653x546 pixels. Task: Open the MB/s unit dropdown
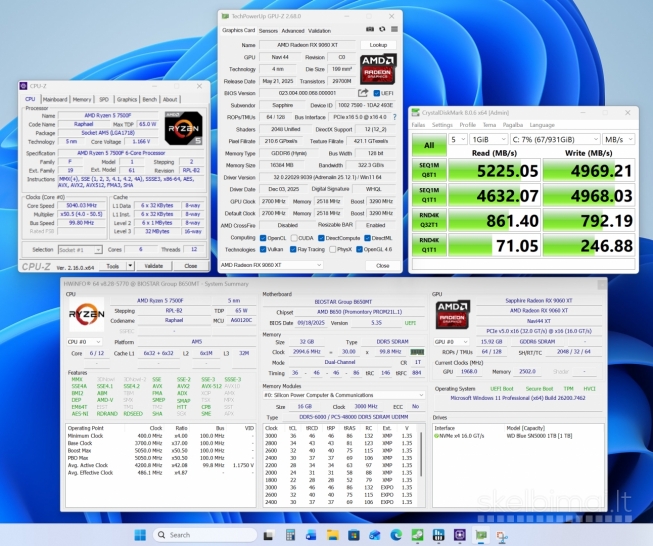point(618,139)
